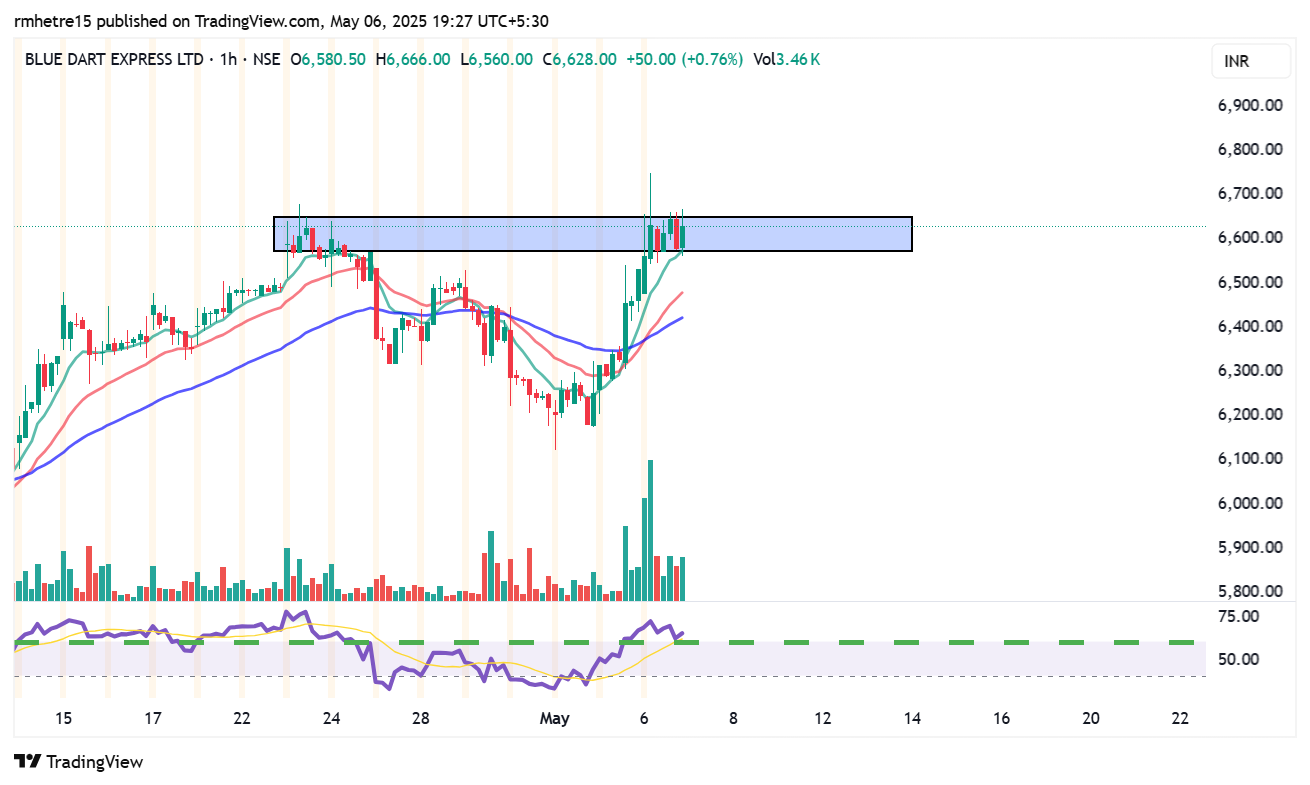
Task: Click the 17 date label on time axis
Action: pyautogui.click(x=152, y=718)
